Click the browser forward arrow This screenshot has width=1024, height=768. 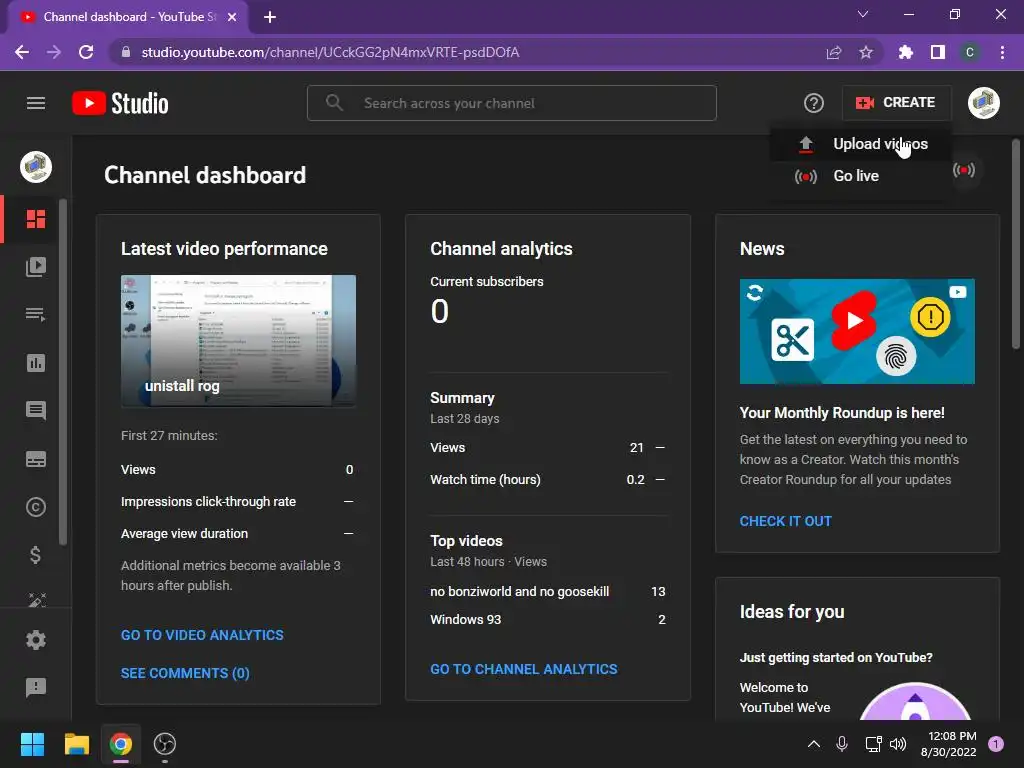[54, 52]
